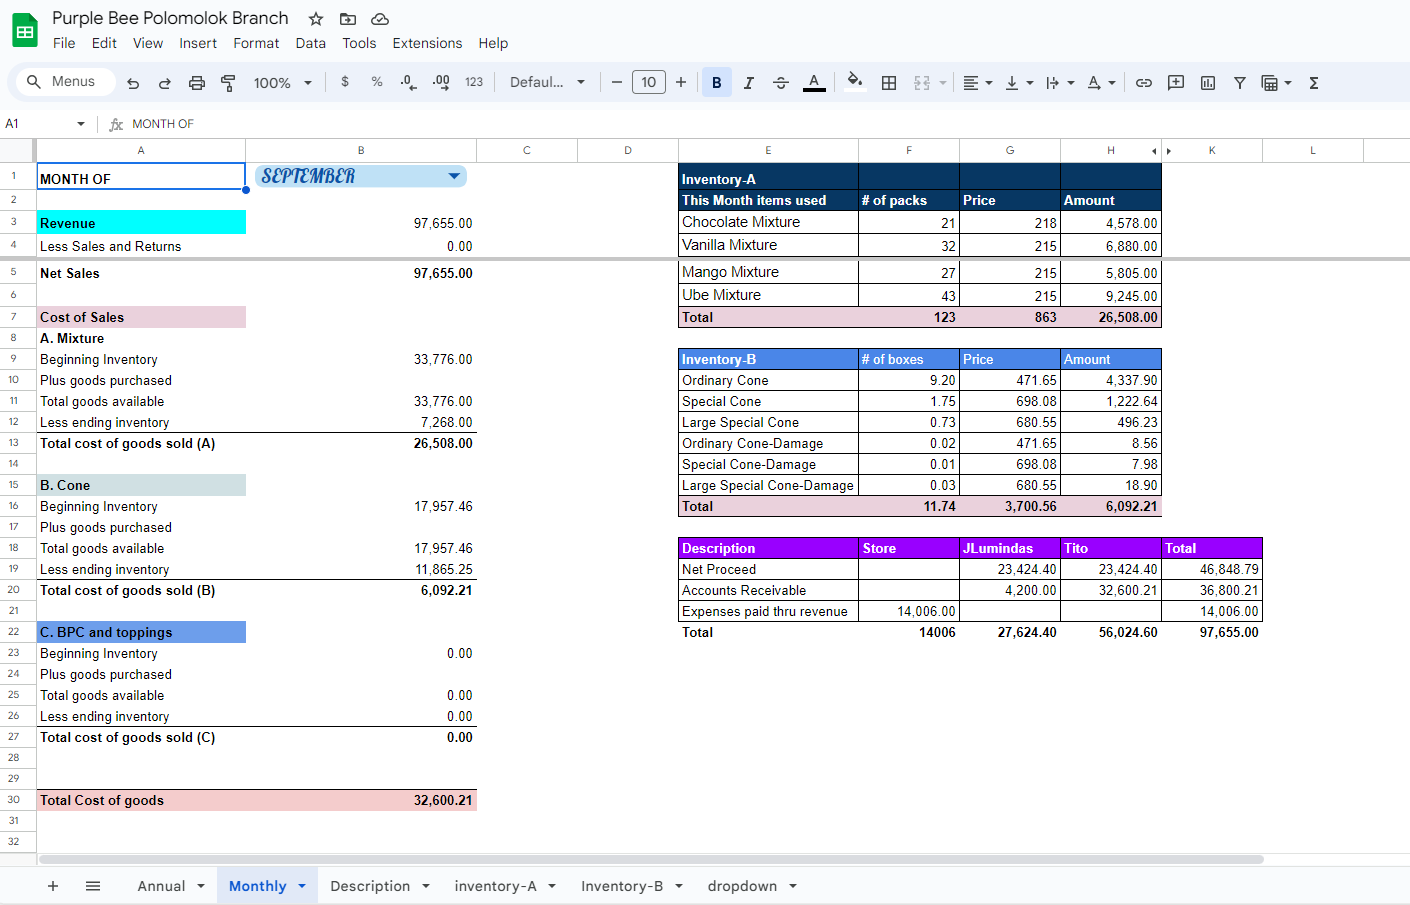Toggle bold formatting
Image resolution: width=1410 pixels, height=905 pixels.
716,83
